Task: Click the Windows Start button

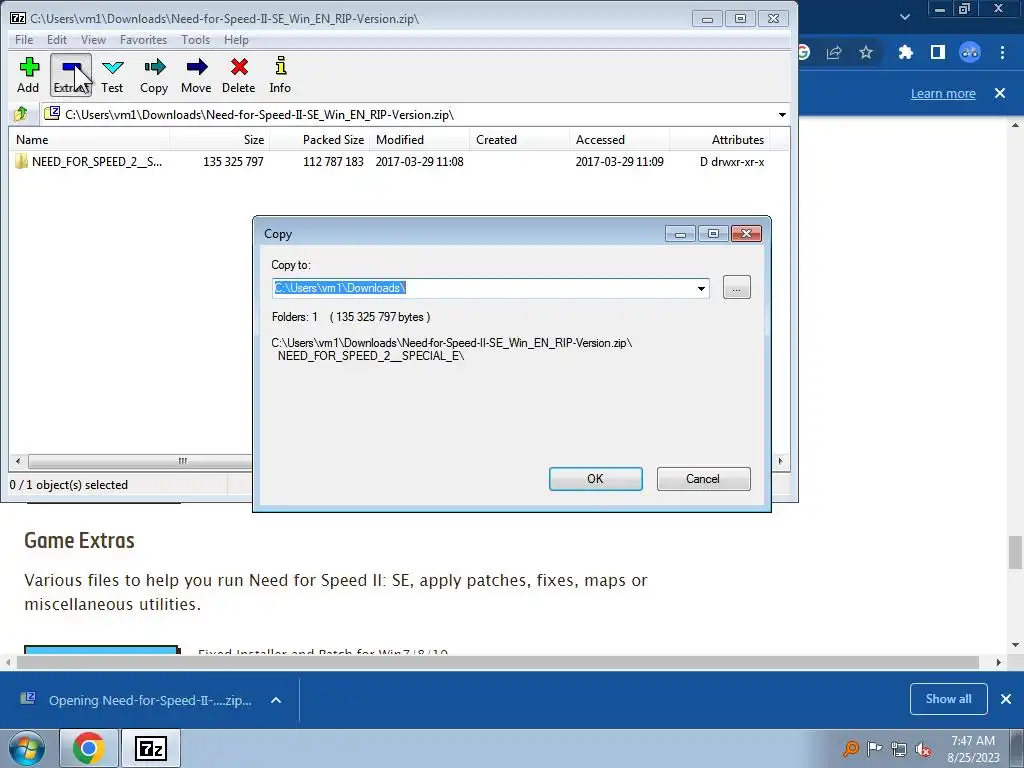Action: 26,748
